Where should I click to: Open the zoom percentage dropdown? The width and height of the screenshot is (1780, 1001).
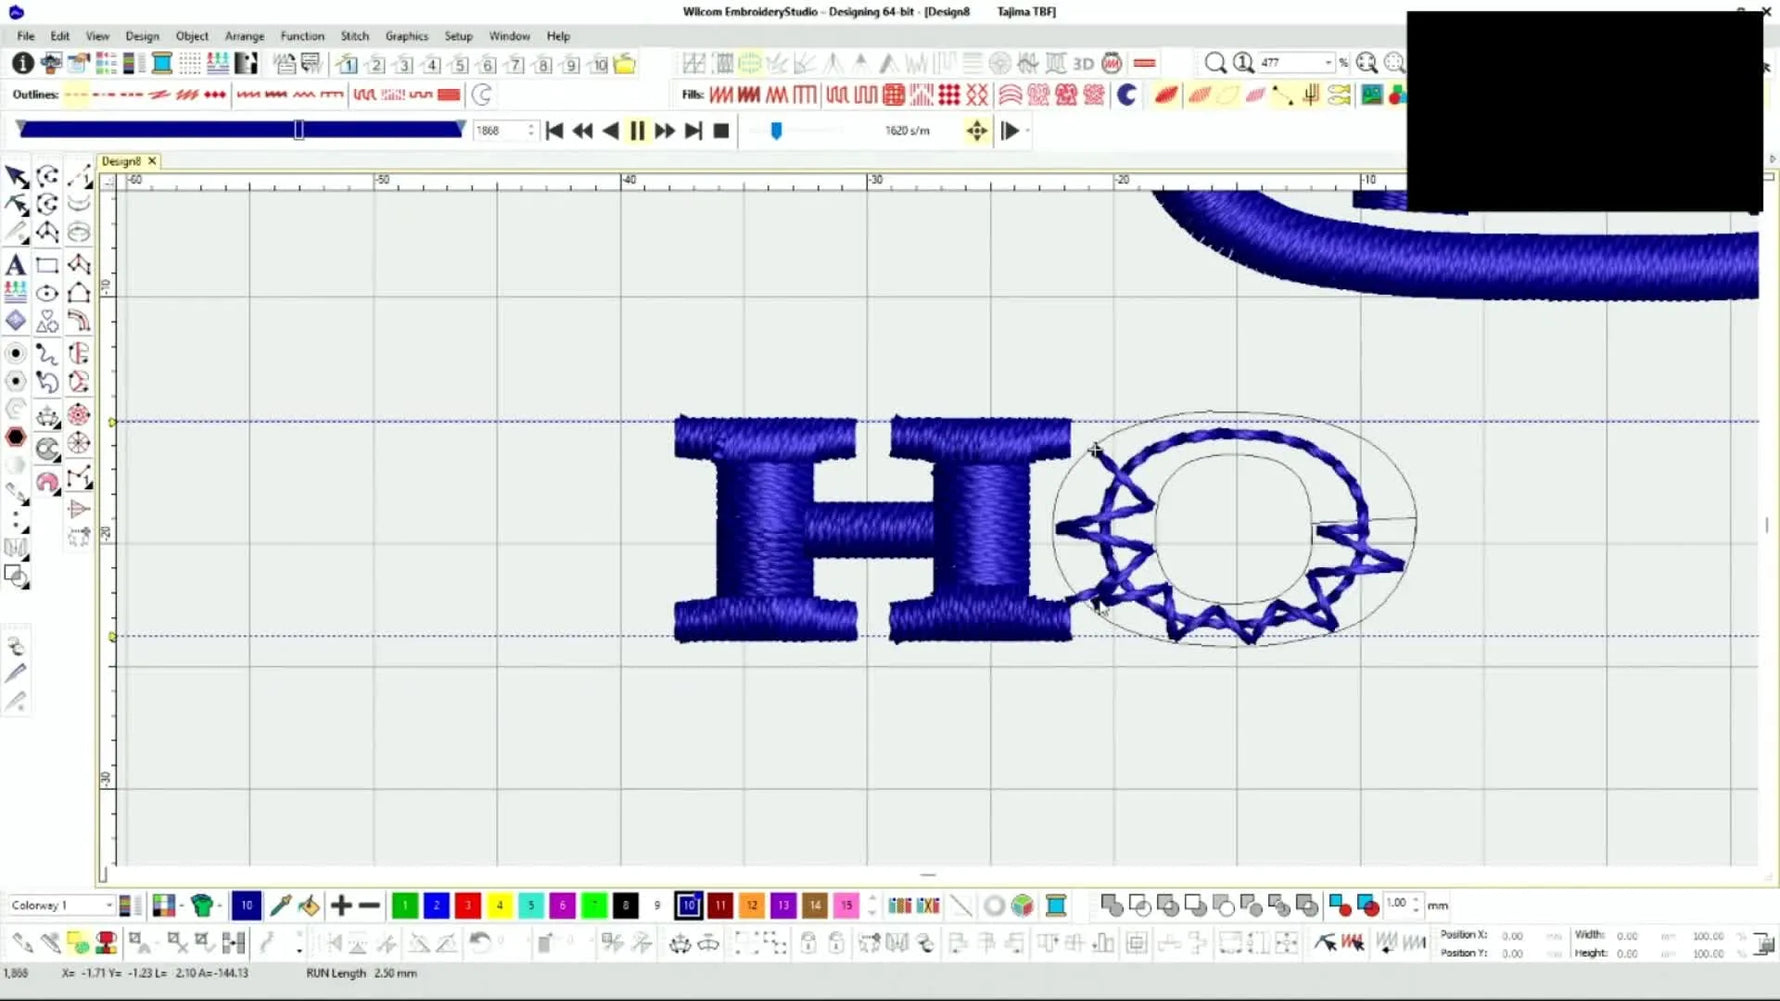pos(1328,63)
